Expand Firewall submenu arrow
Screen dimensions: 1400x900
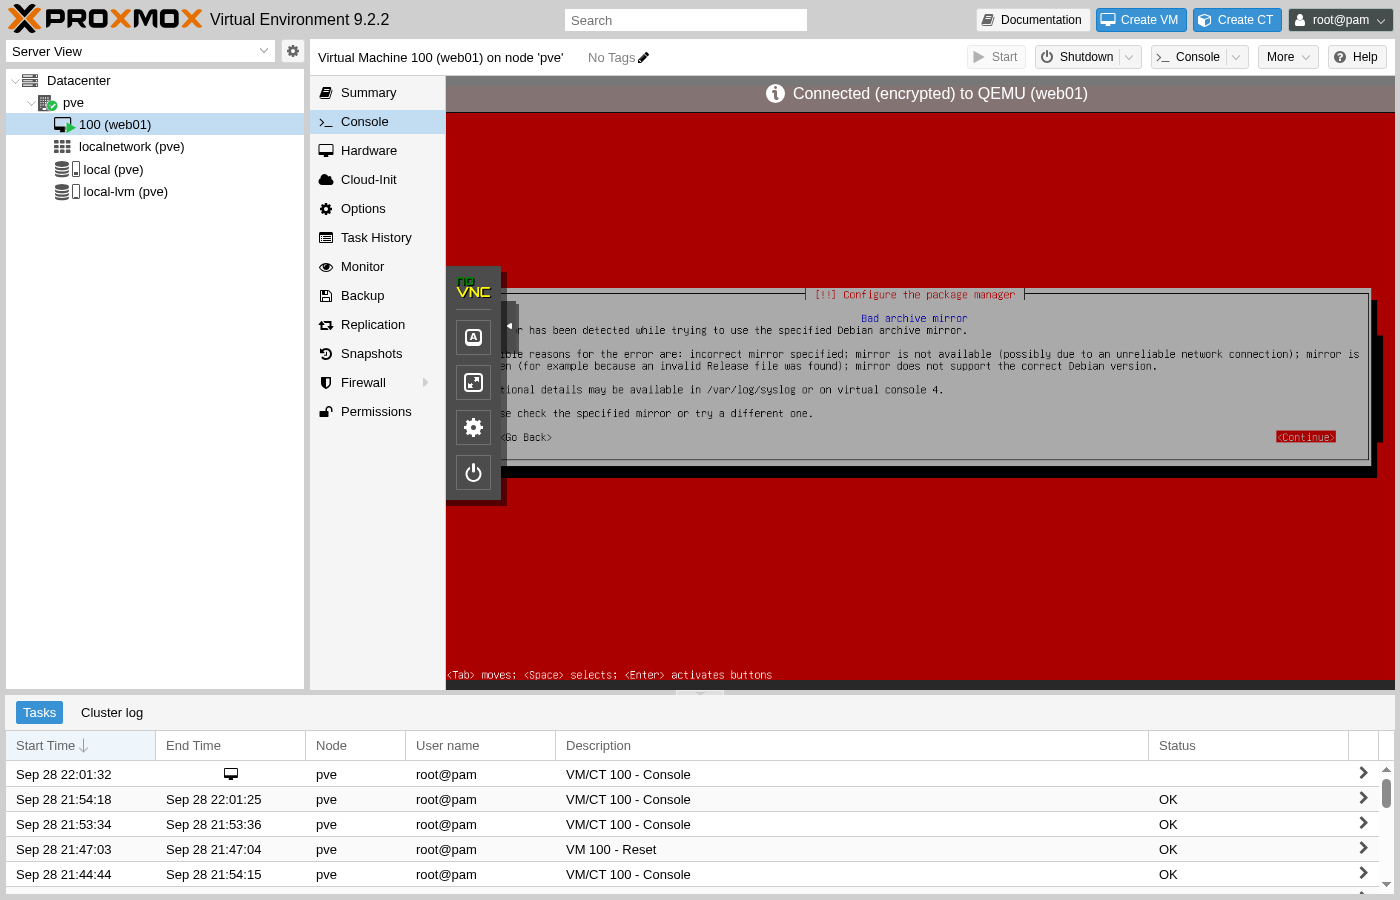[x=426, y=383]
